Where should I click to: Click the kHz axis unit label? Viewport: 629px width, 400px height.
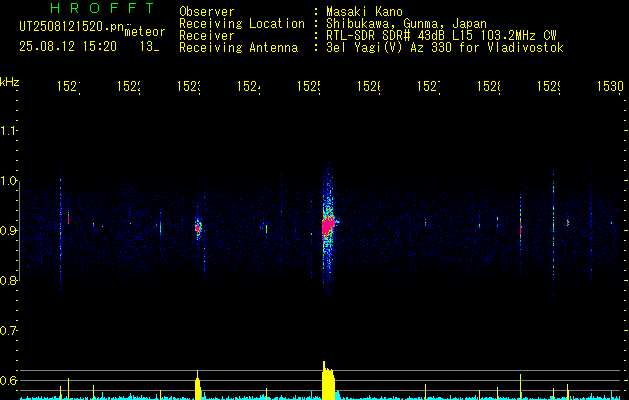pyautogui.click(x=9, y=82)
